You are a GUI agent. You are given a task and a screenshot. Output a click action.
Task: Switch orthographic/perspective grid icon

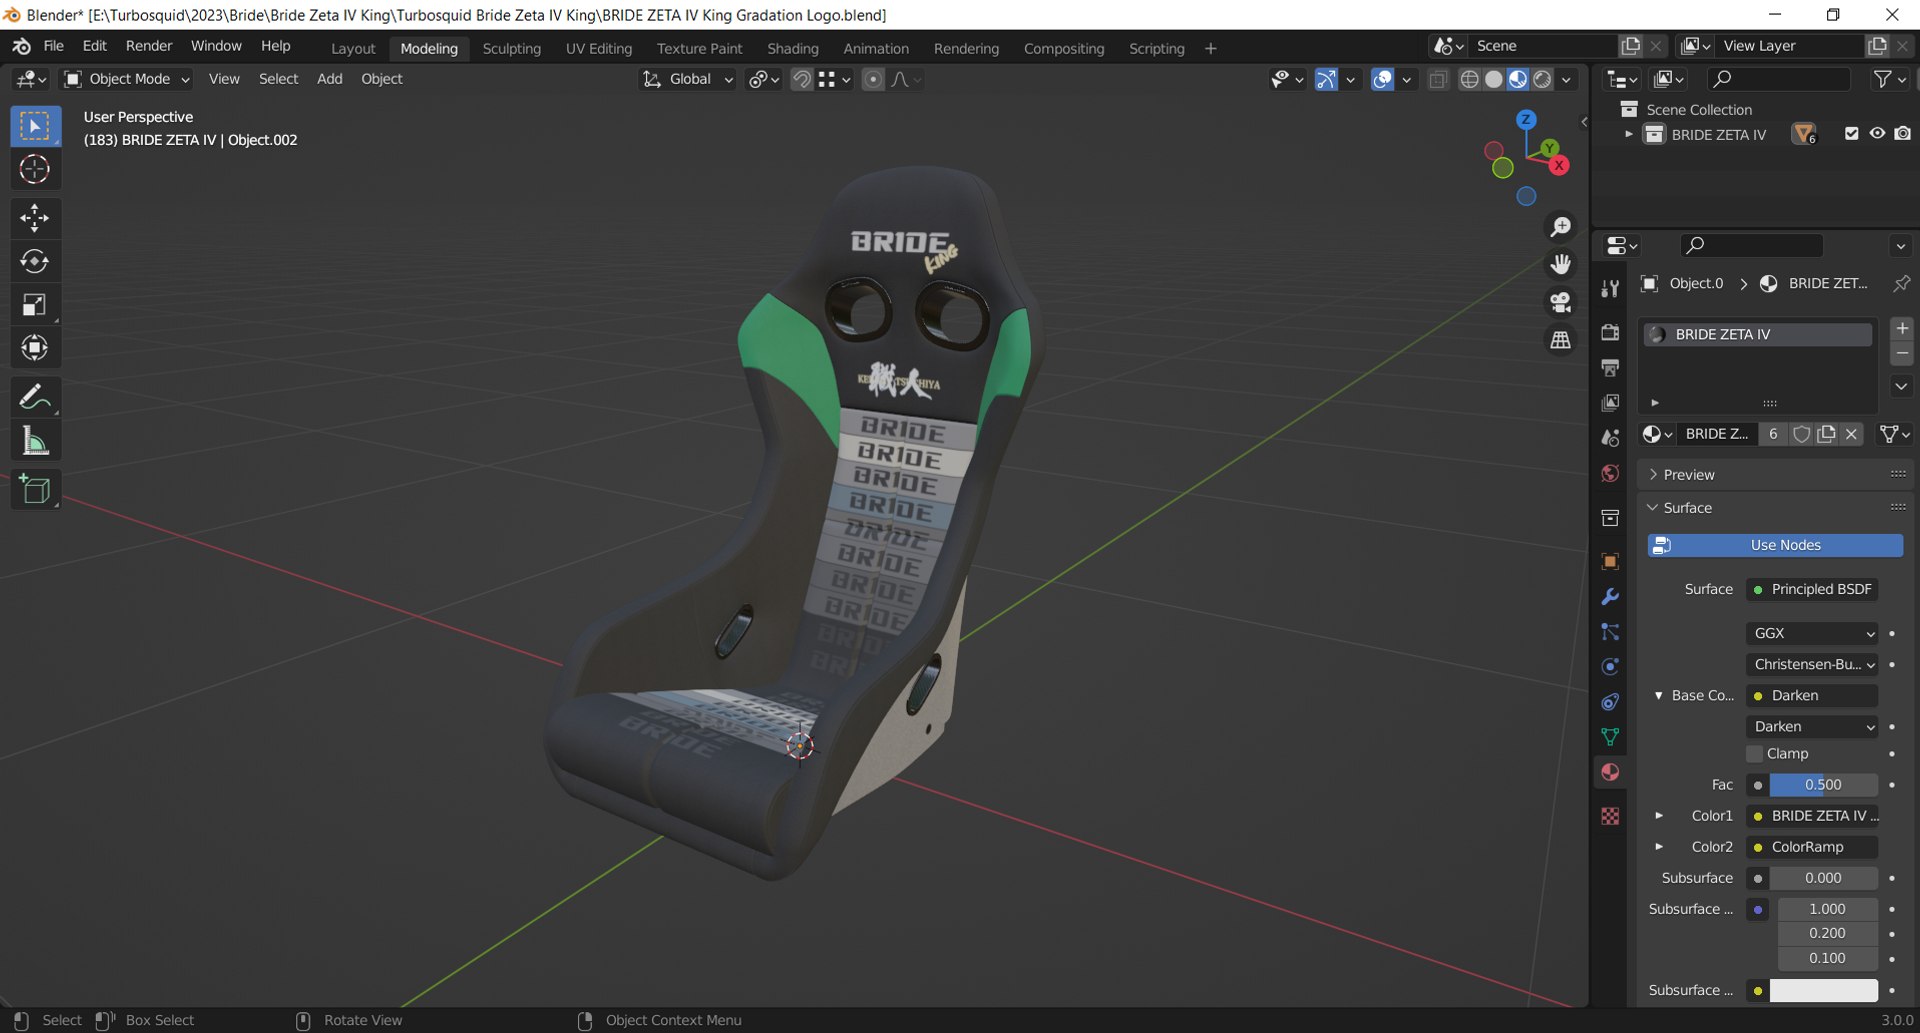coord(1560,340)
